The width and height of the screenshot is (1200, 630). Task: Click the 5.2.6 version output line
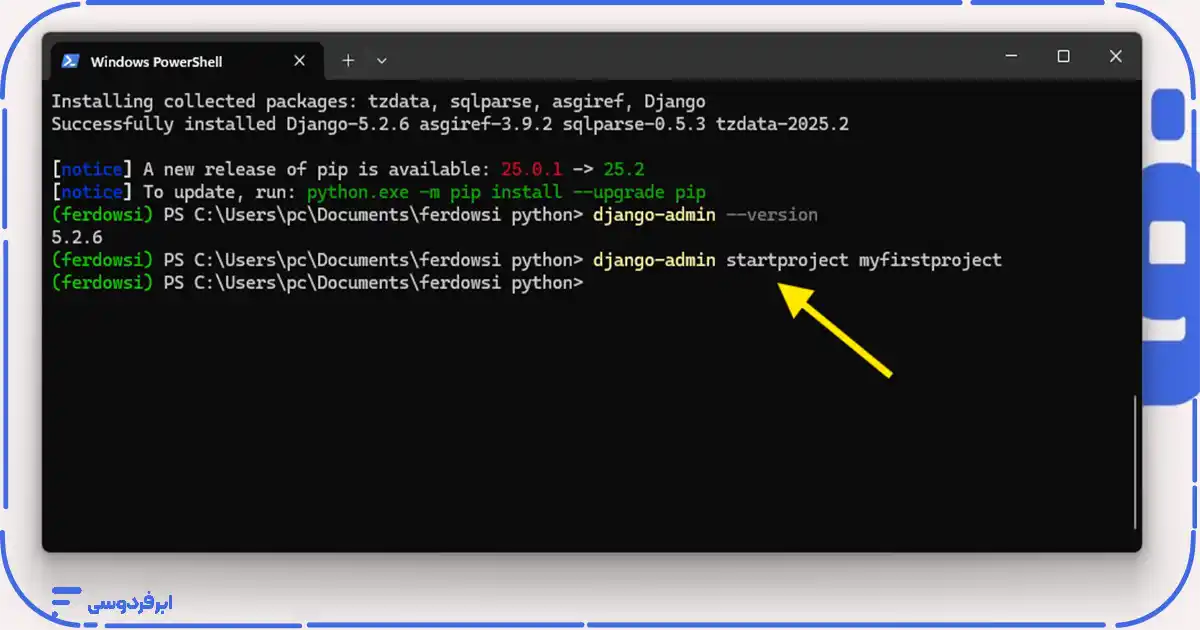77,238
